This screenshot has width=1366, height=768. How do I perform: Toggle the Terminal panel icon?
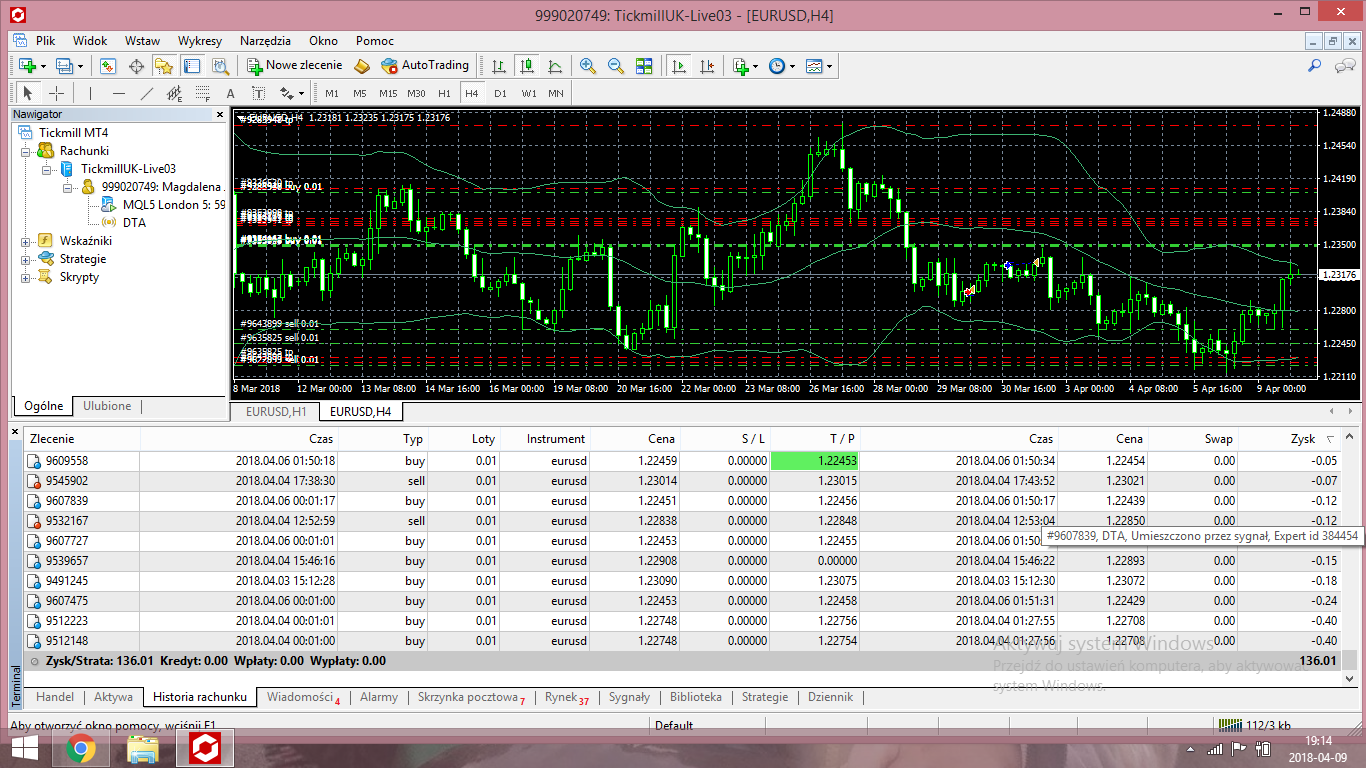click(x=192, y=66)
